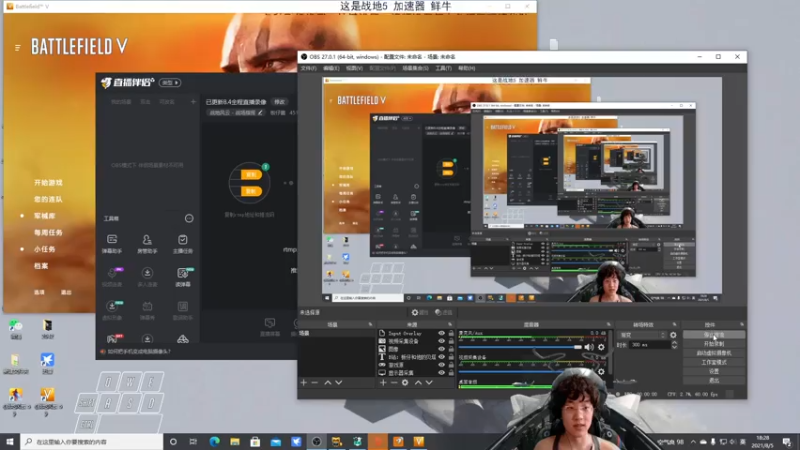The image size is (800, 450).
Task: Pop out the Scene Transitions dock icon
Action: click(674, 324)
